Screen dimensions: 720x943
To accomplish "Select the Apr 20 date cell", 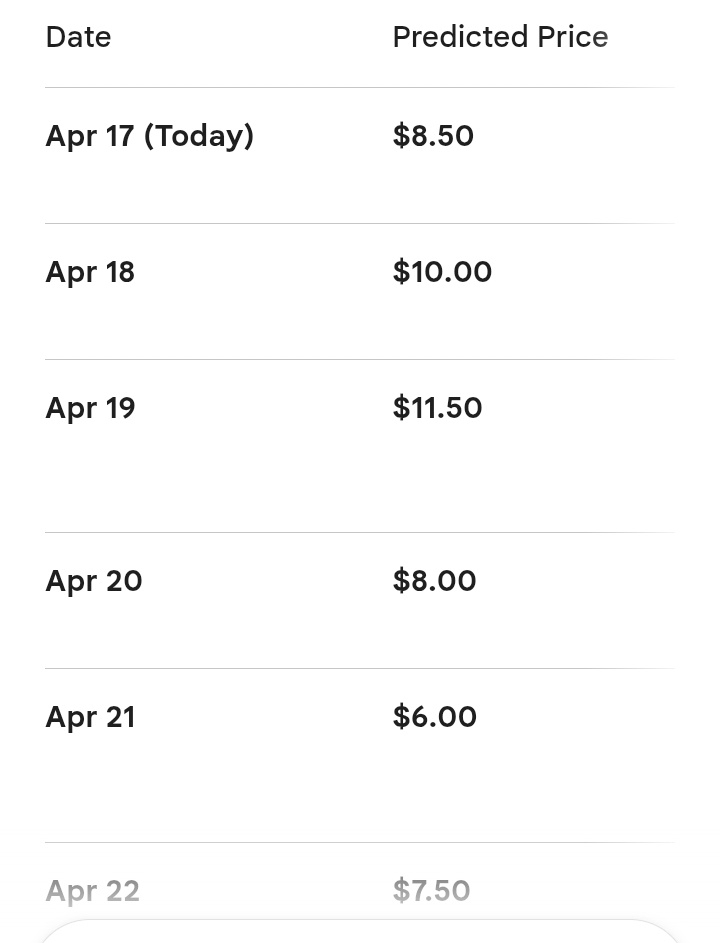I will pyautogui.click(x=94, y=581).
